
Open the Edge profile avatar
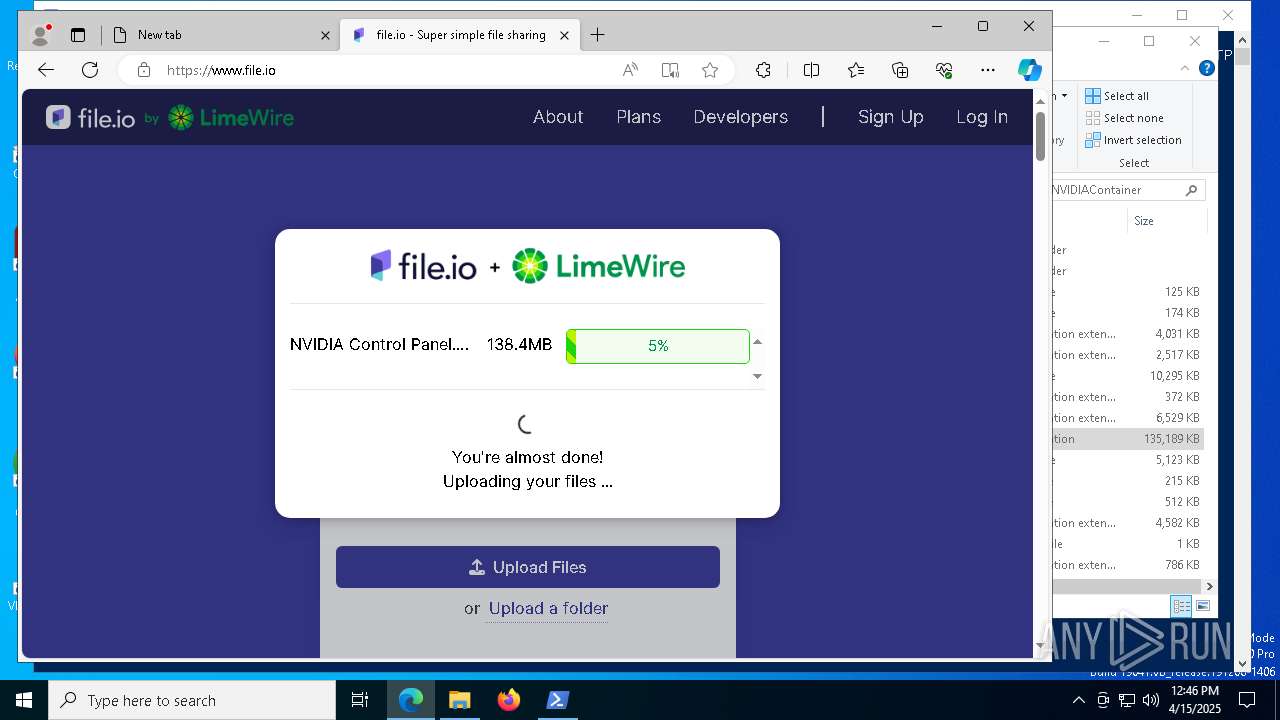41,35
